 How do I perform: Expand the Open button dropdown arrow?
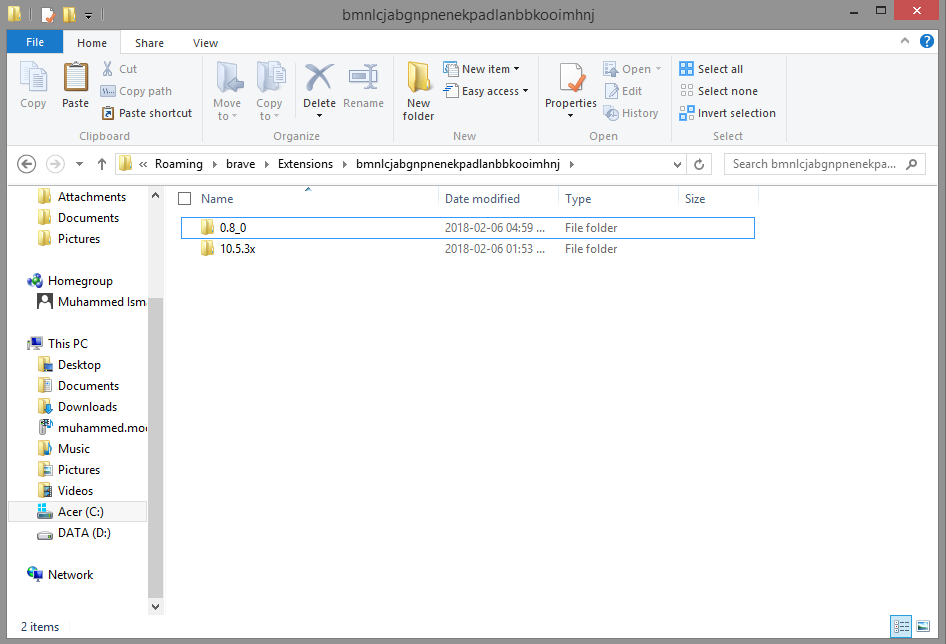click(x=658, y=69)
